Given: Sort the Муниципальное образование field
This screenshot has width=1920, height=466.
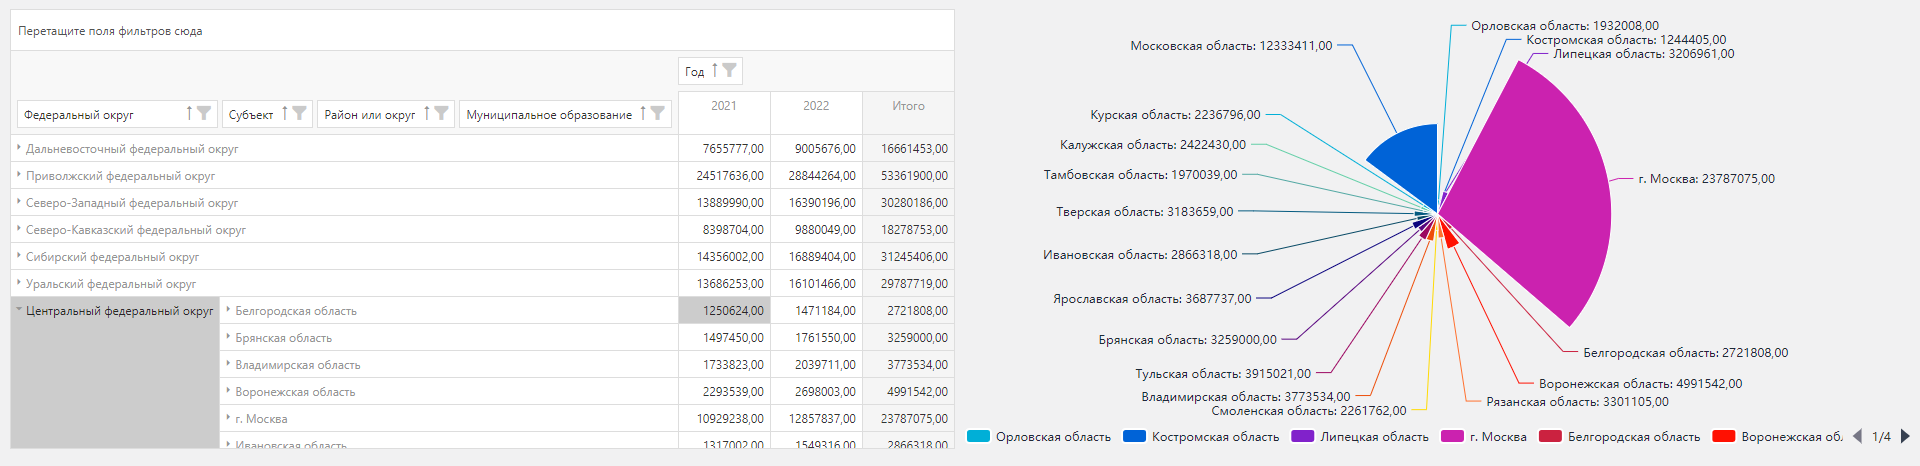Looking at the screenshot, I should click(643, 114).
